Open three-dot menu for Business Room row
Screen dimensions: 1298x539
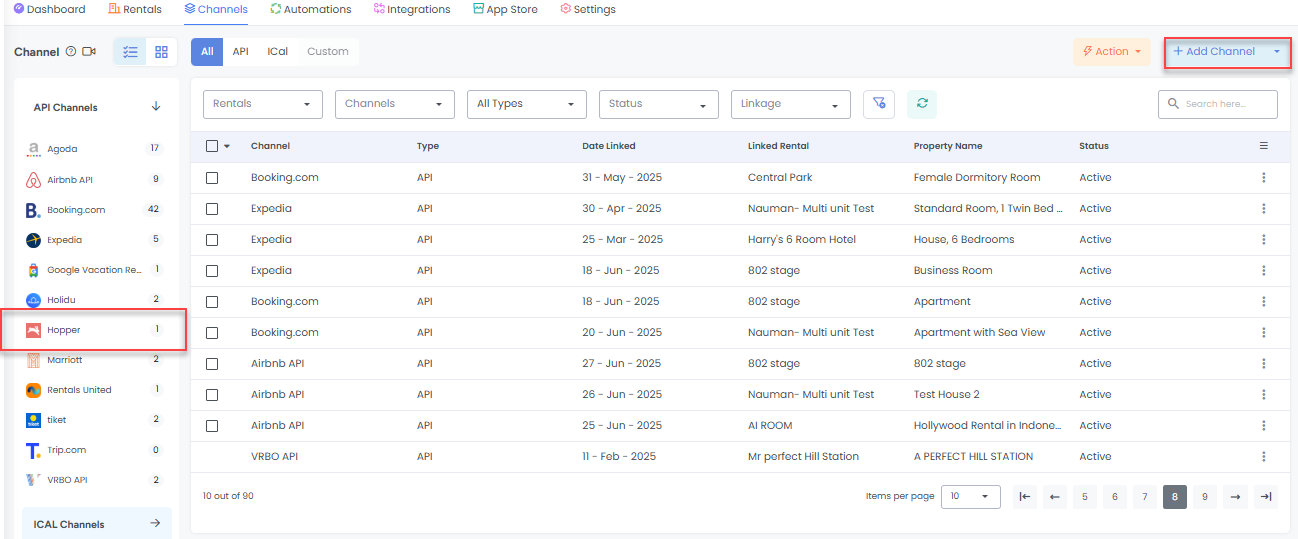point(1264,271)
